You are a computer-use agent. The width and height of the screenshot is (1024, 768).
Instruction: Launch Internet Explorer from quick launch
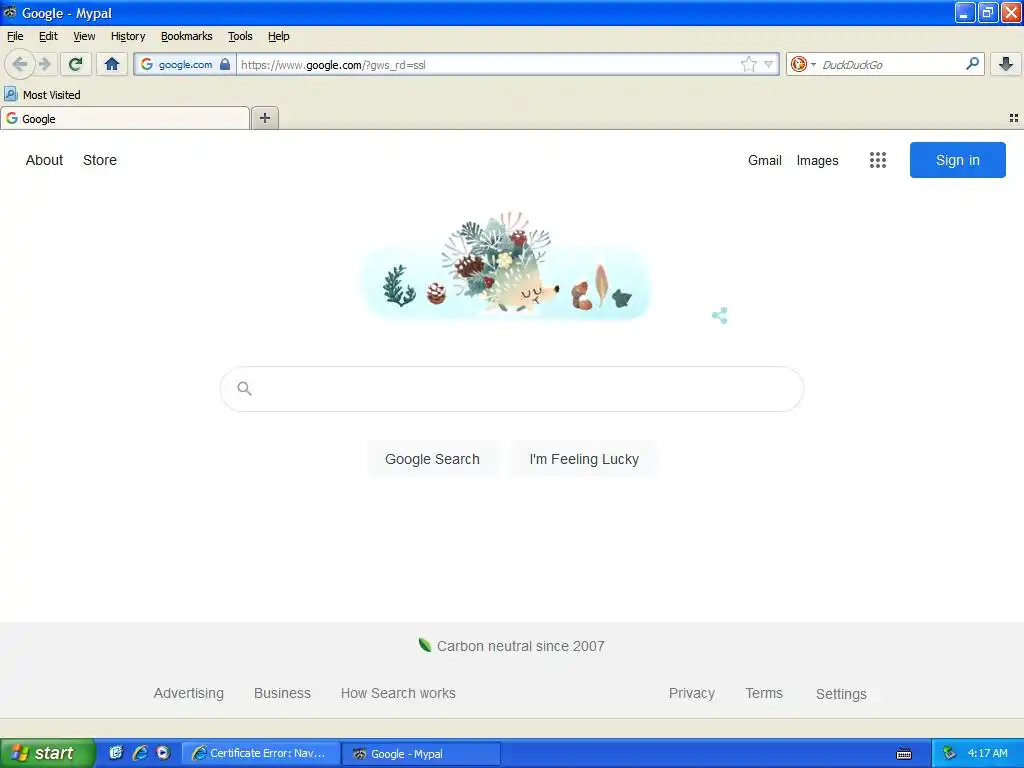[139, 753]
